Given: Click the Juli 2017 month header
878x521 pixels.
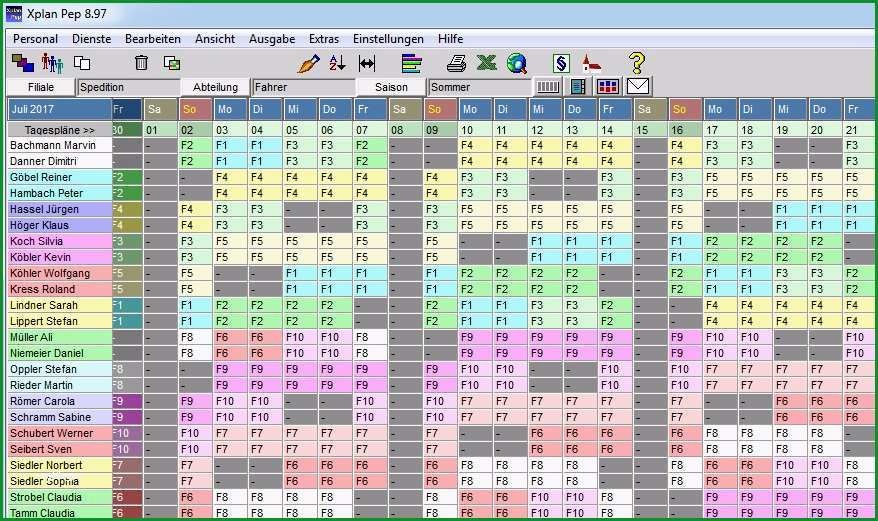Looking at the screenshot, I should [59, 109].
